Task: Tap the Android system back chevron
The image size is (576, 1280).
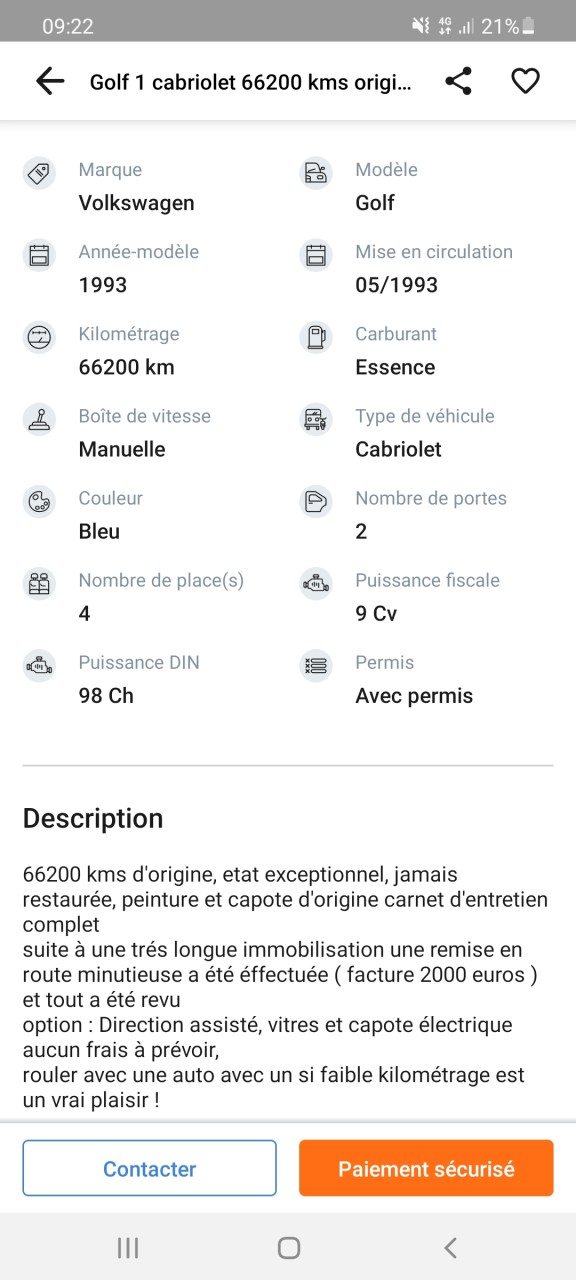Action: (x=450, y=1247)
